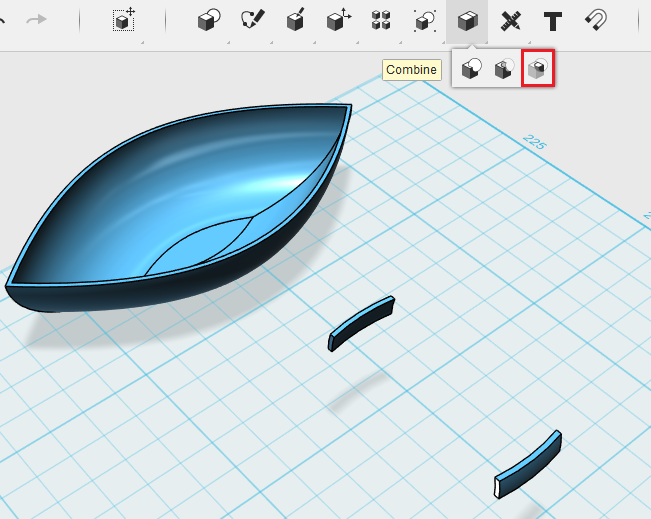Select the Measure tool
The height and width of the screenshot is (519, 651).
tap(510, 21)
